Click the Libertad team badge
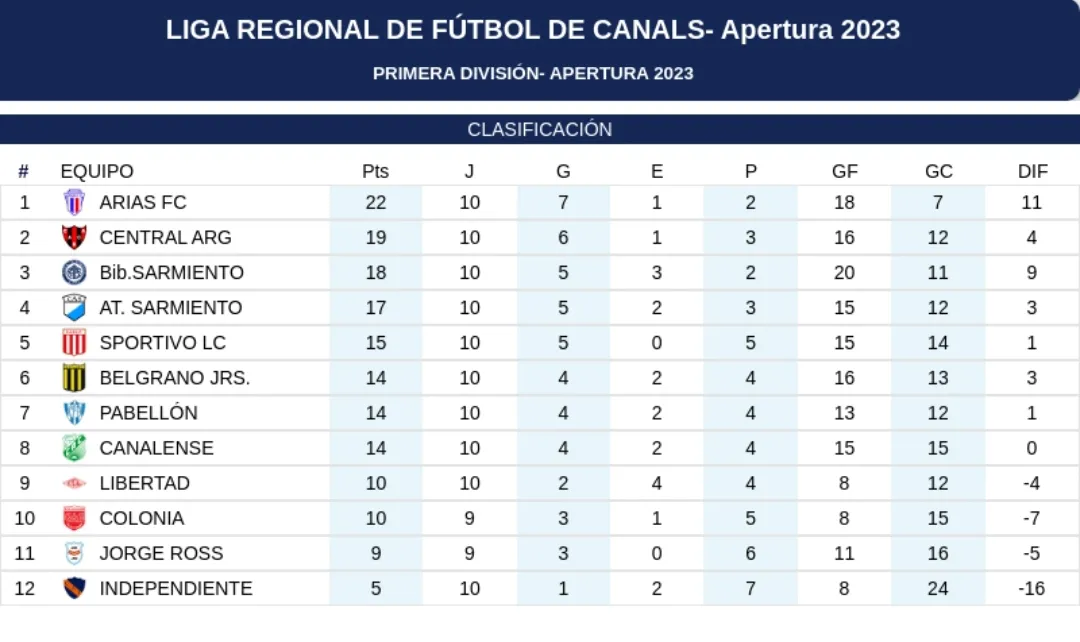 coord(74,483)
